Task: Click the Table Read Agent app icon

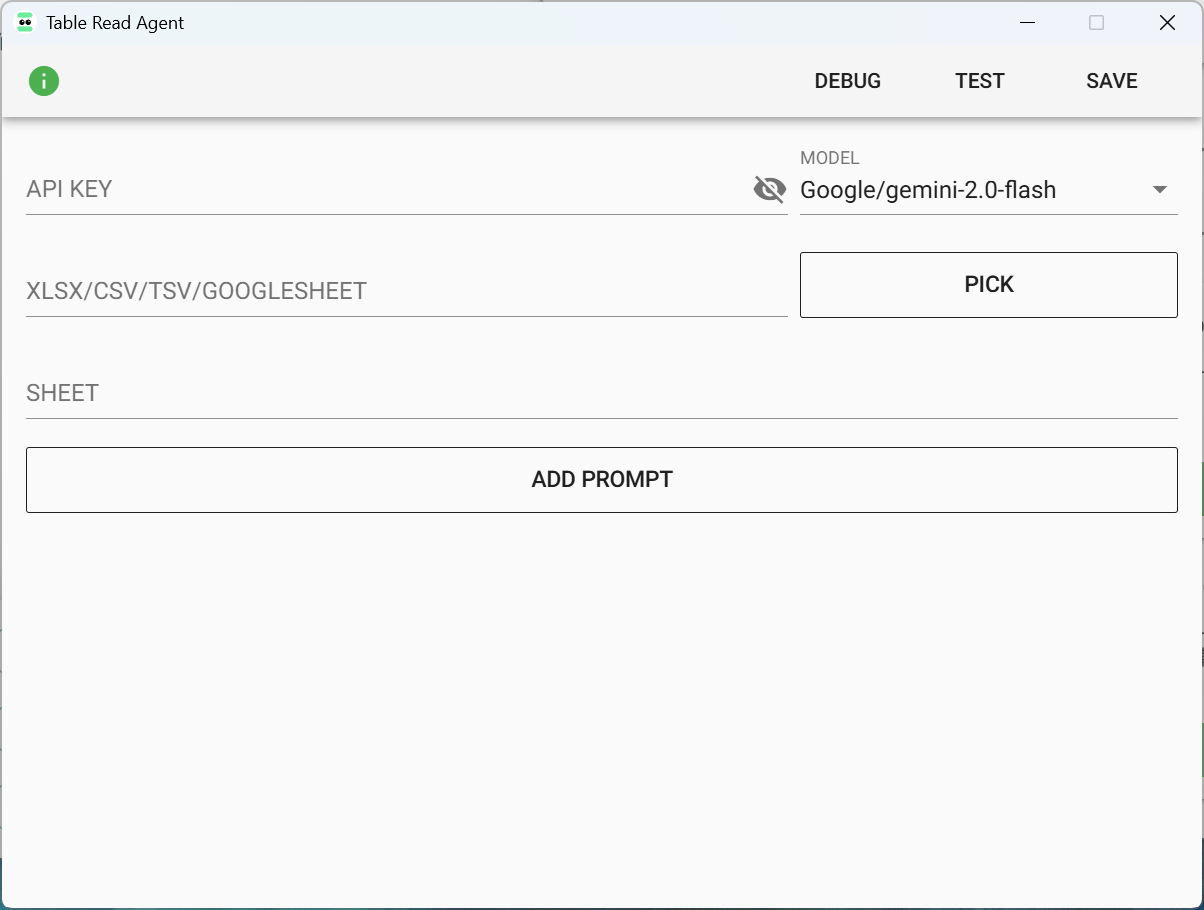Action: coord(25,23)
